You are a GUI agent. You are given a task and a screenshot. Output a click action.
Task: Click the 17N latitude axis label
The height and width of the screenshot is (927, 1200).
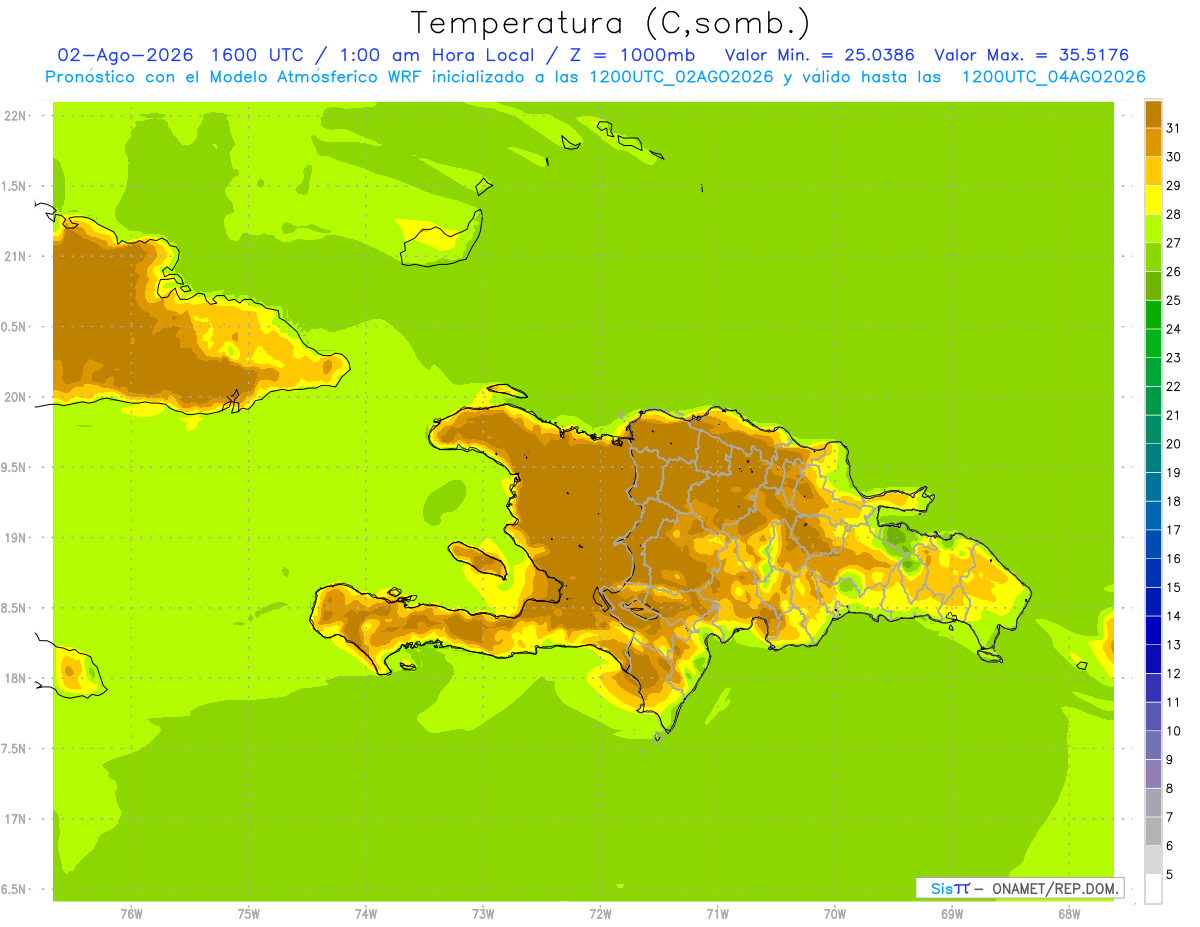tap(15, 819)
